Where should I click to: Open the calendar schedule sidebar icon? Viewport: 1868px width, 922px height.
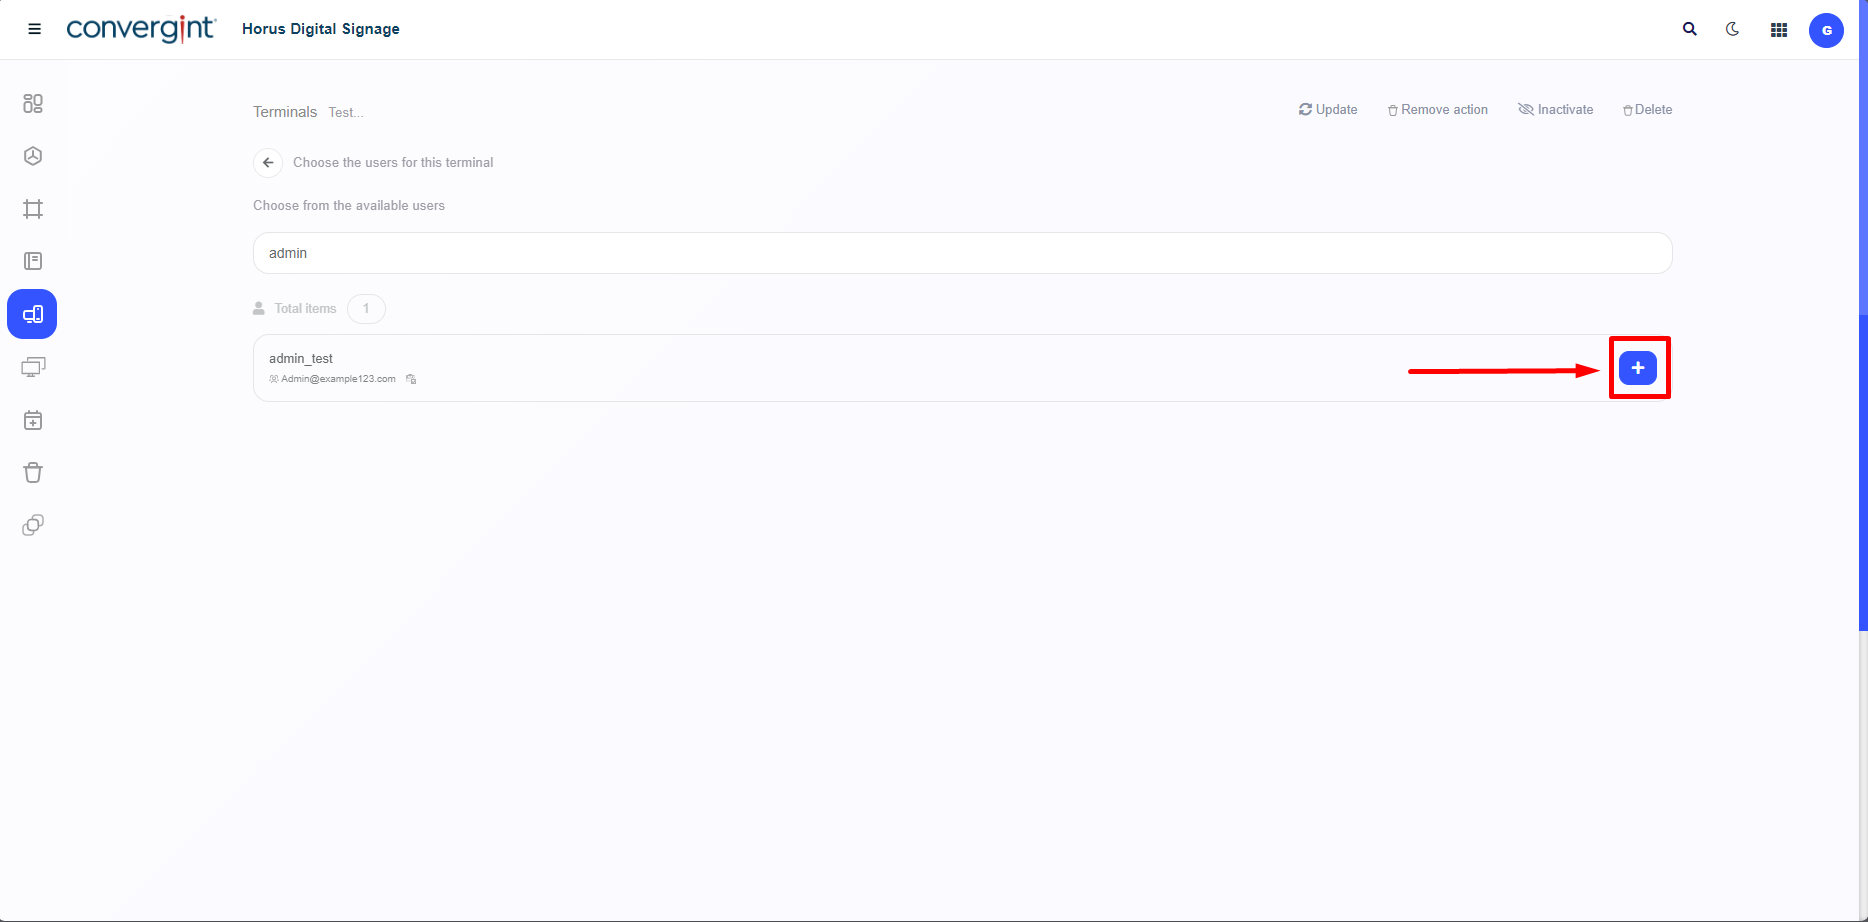pos(33,420)
